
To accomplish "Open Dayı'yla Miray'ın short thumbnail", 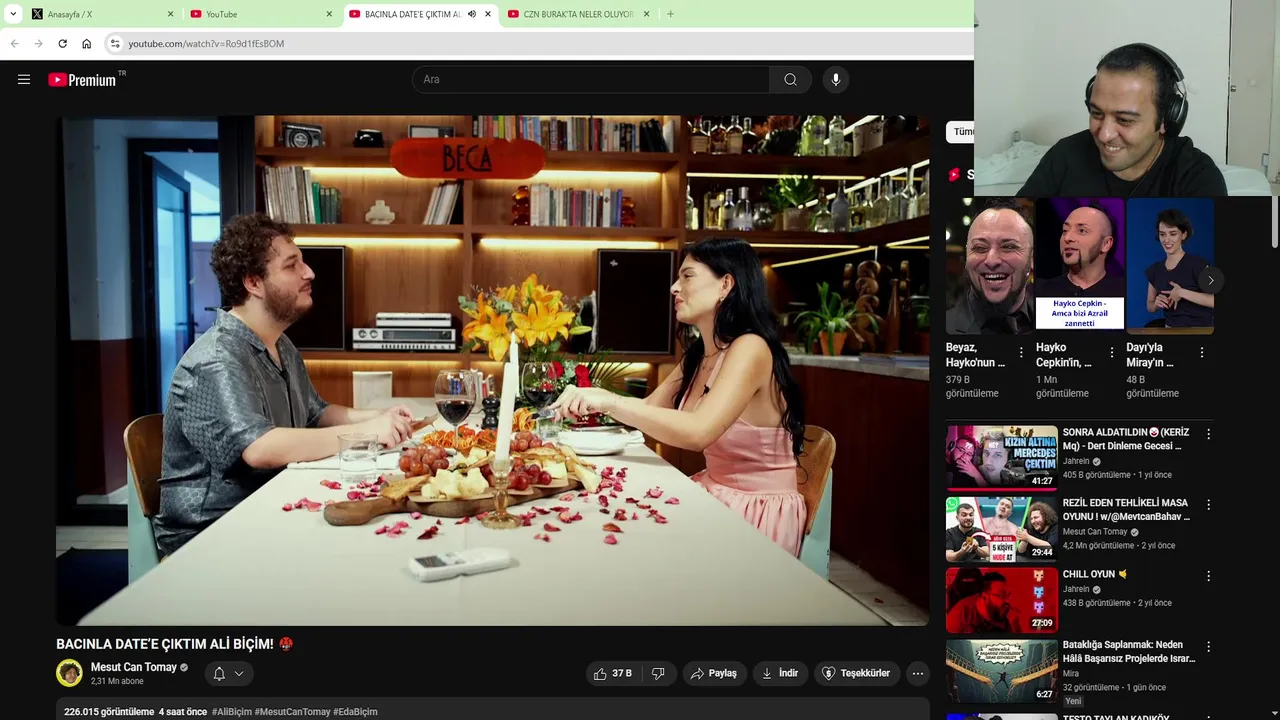I will 1170,265.
